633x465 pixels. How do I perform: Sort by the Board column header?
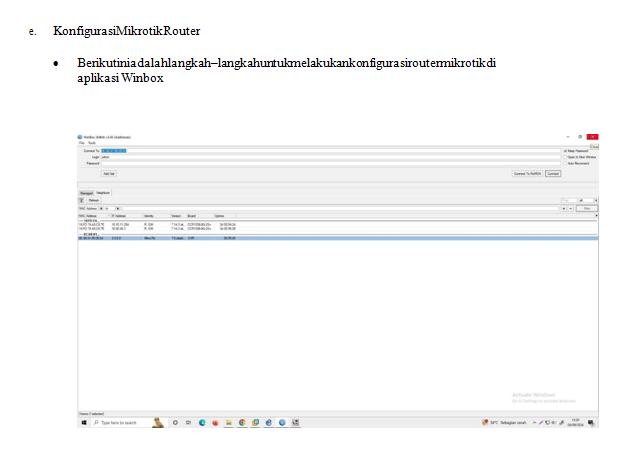200,216
